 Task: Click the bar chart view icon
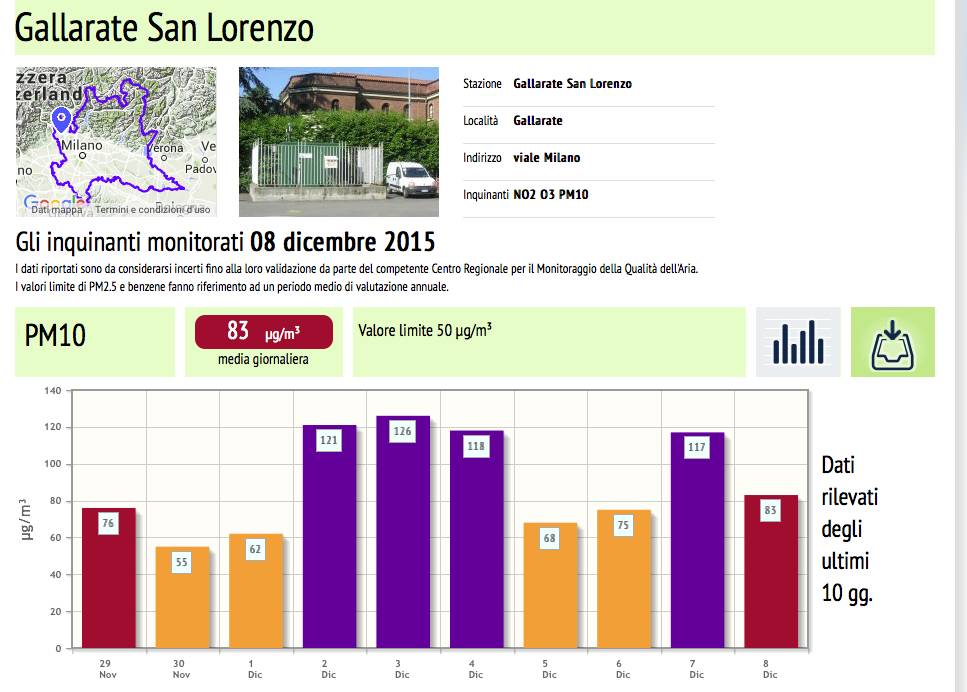tap(798, 342)
